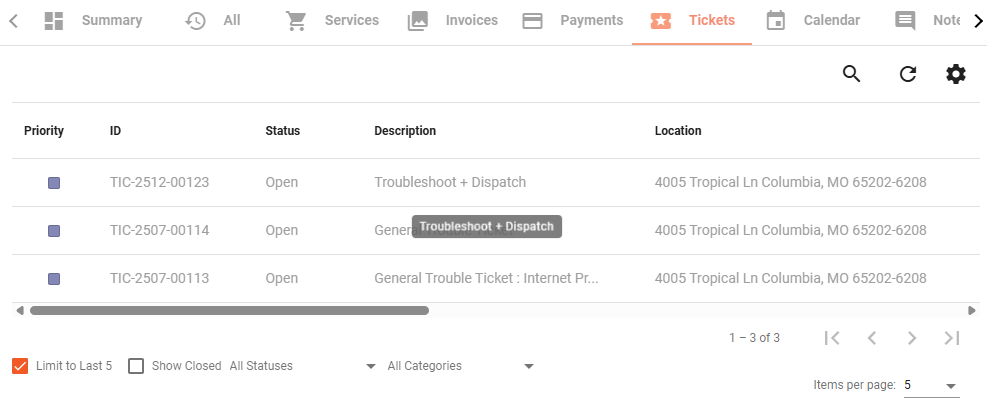Screen dimensions: 987x415
Task: Switch to the Invoices tab
Action: coord(453,21)
